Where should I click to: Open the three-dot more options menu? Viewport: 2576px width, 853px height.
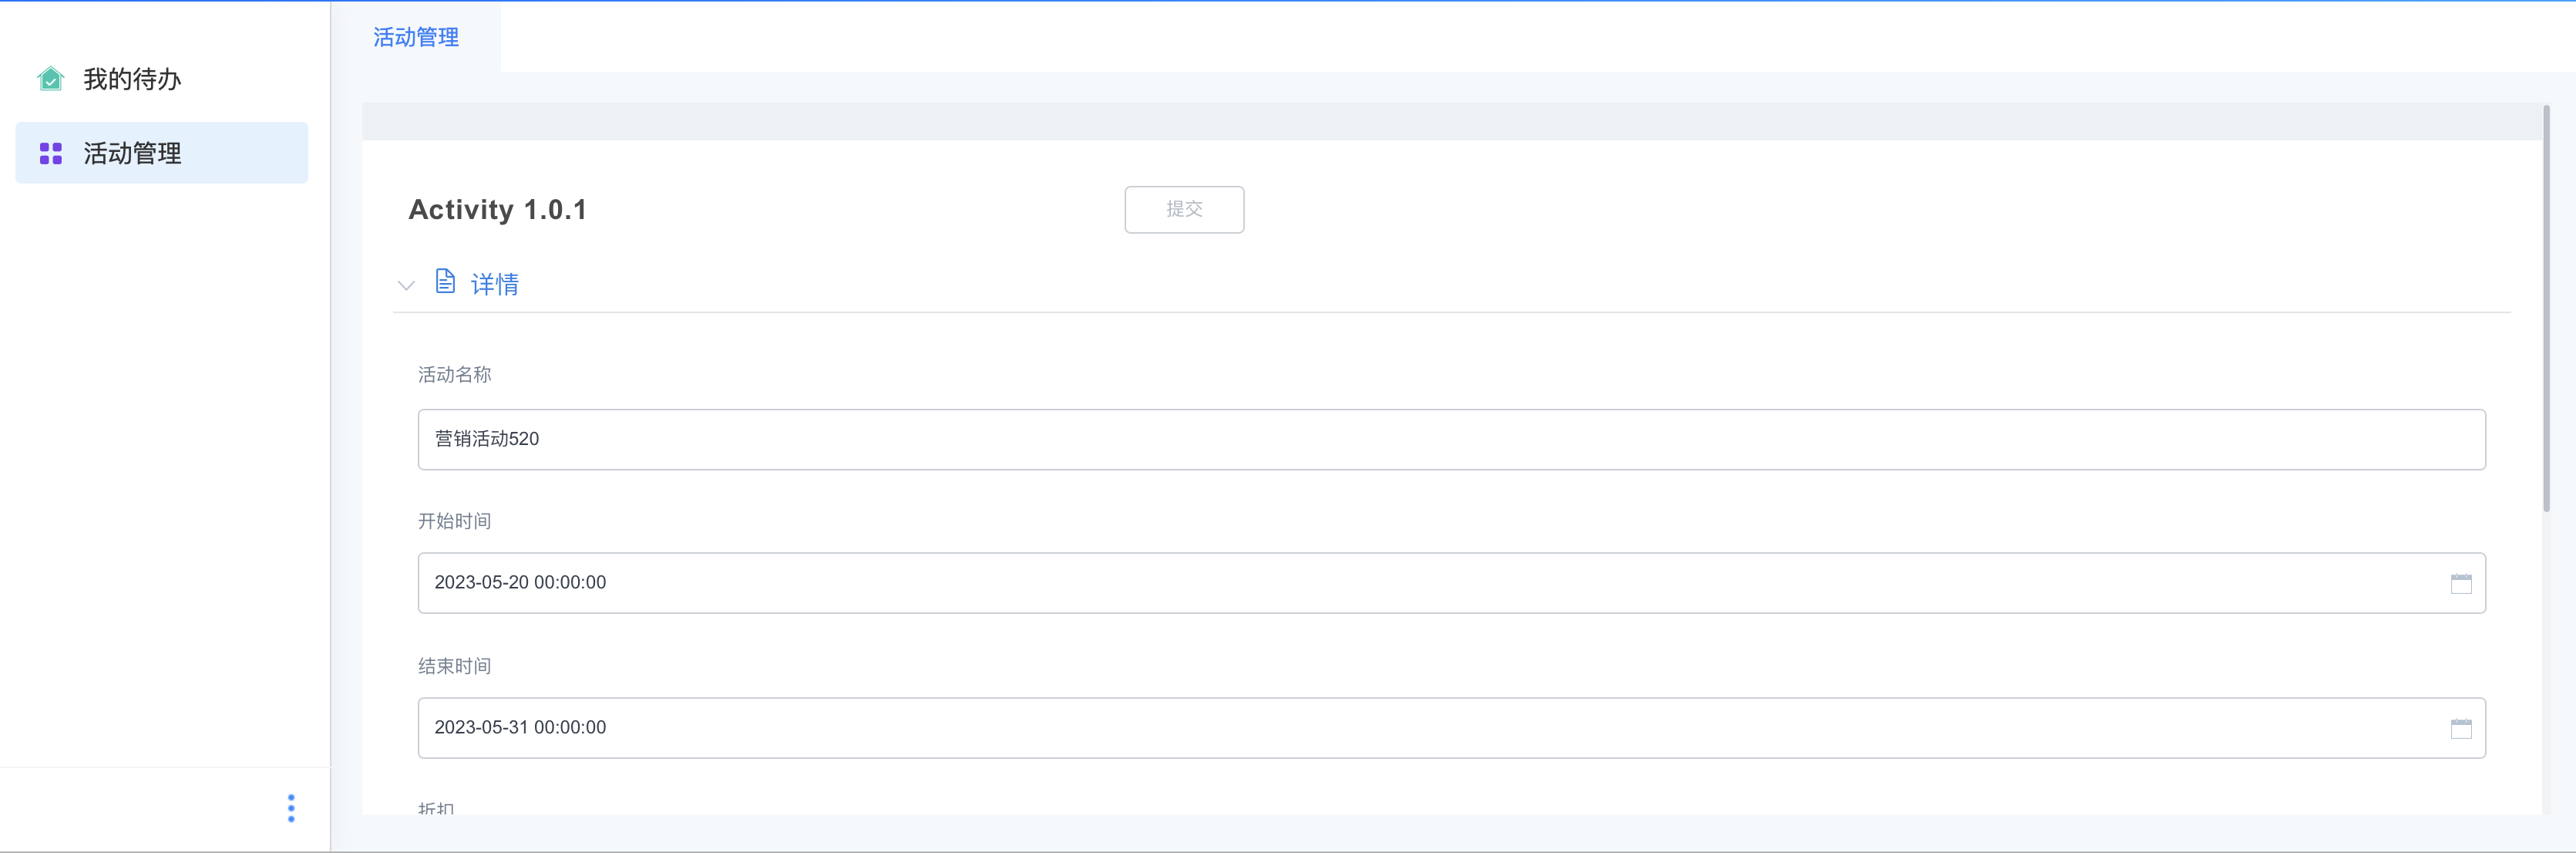291,808
